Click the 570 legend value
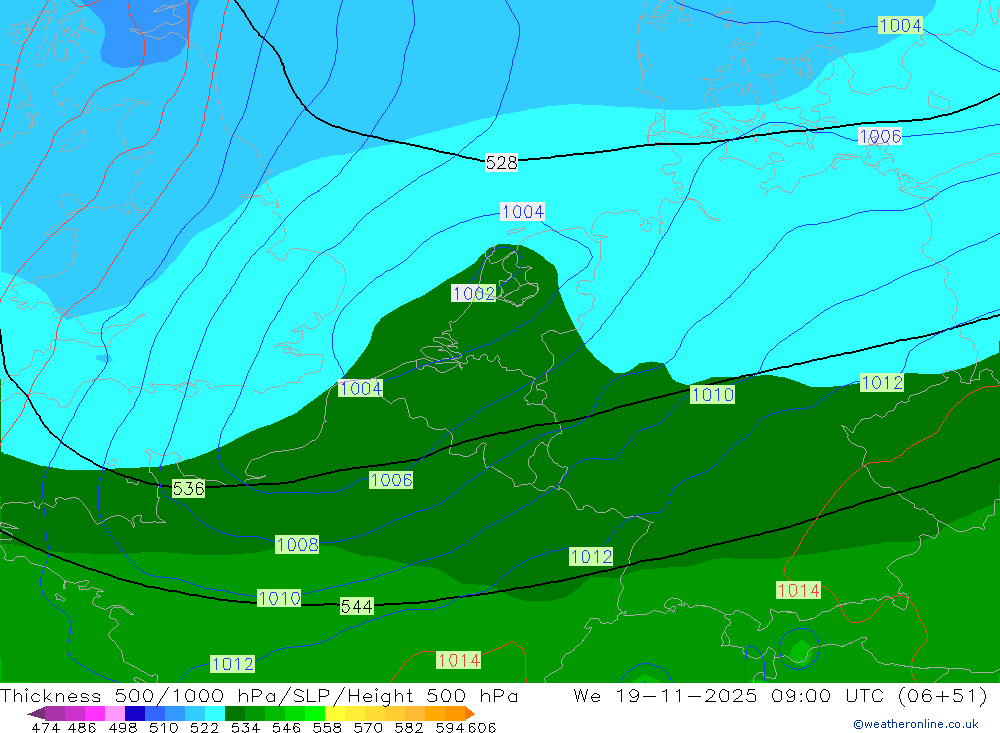Screen dimensions: 1000x733 click(x=368, y=727)
